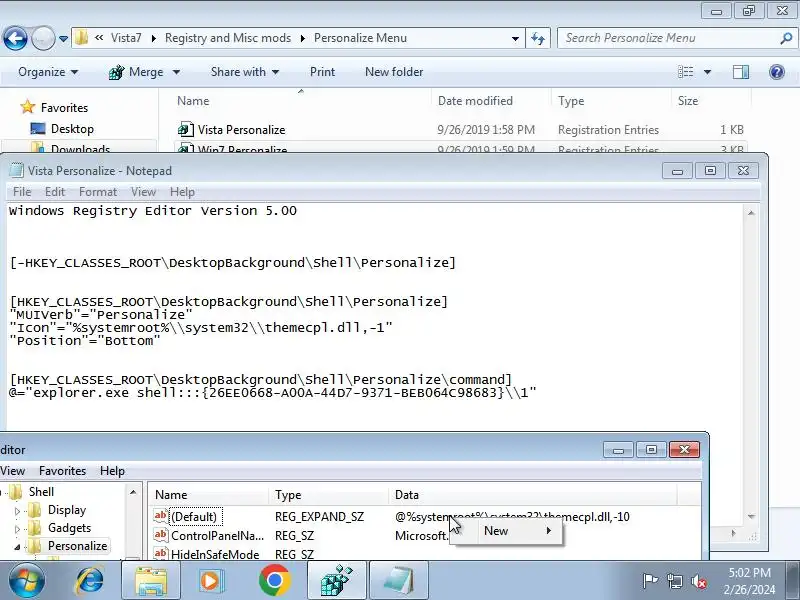
Task: Expand the Display registry key
Action: tap(17, 511)
